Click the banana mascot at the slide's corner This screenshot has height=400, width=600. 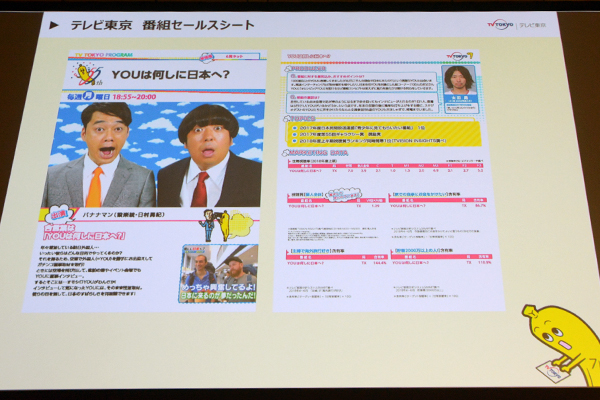561,344
